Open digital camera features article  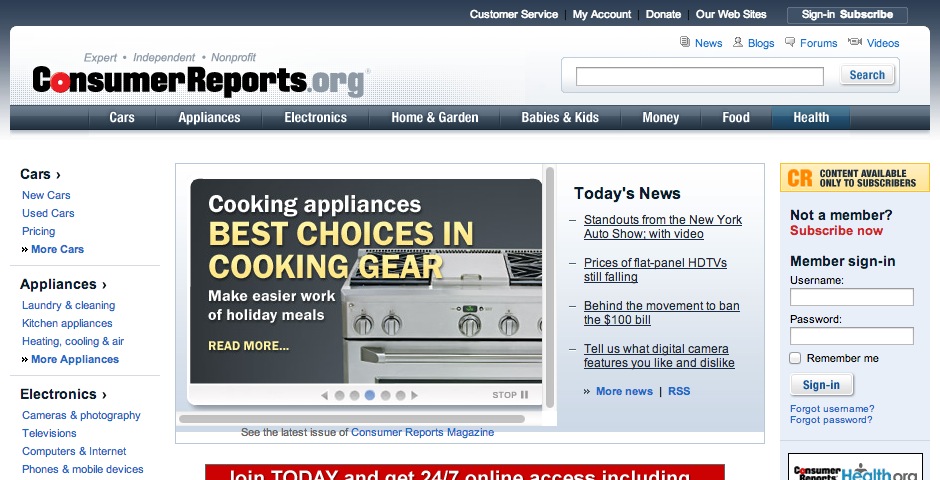[659, 357]
